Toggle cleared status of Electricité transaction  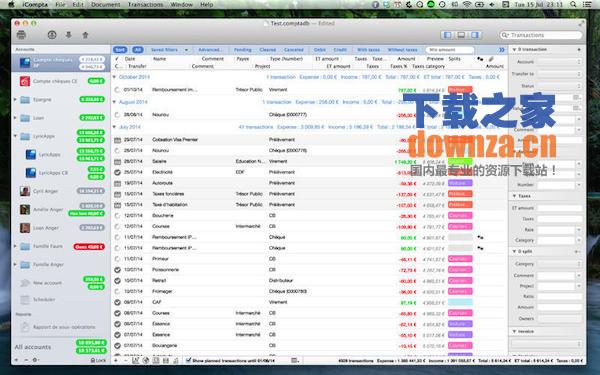coord(117,172)
